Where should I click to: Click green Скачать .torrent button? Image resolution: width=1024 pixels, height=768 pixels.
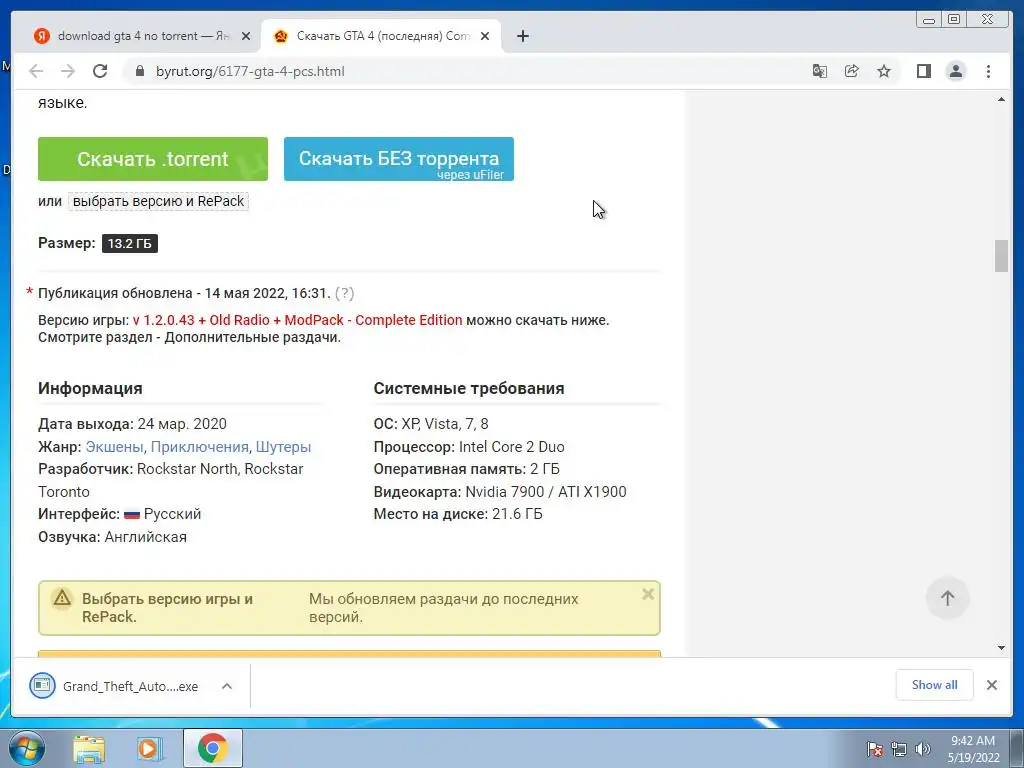click(153, 159)
